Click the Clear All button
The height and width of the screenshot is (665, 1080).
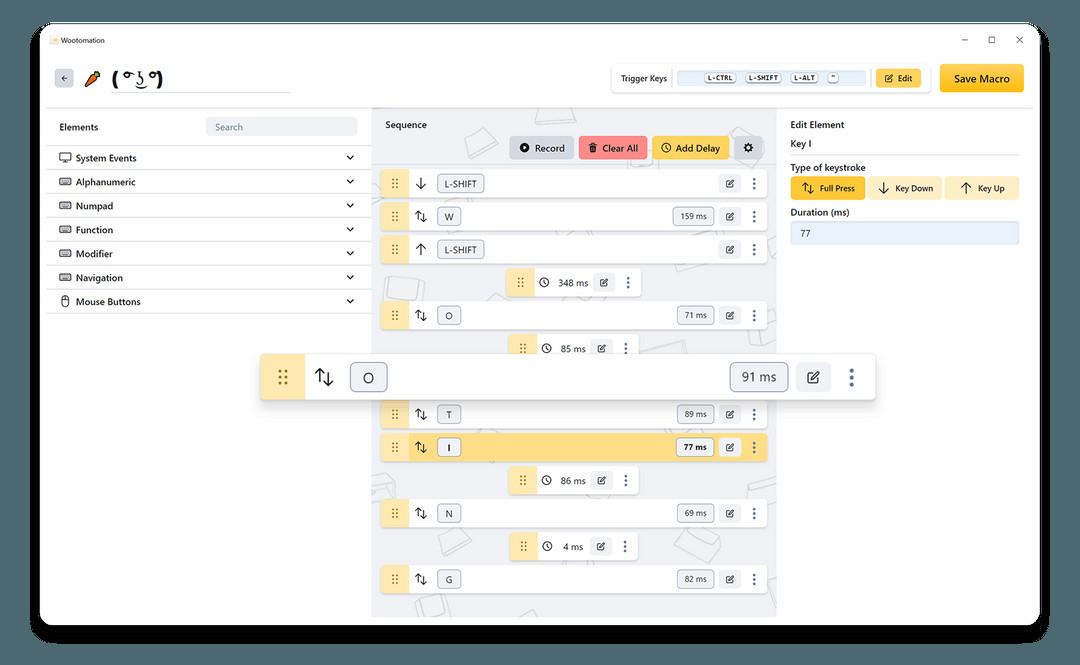[613, 147]
